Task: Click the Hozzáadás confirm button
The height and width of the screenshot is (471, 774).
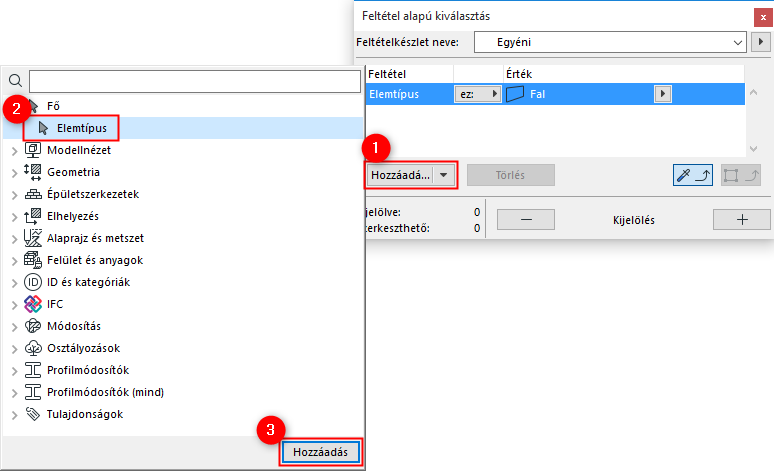Action: [320, 452]
